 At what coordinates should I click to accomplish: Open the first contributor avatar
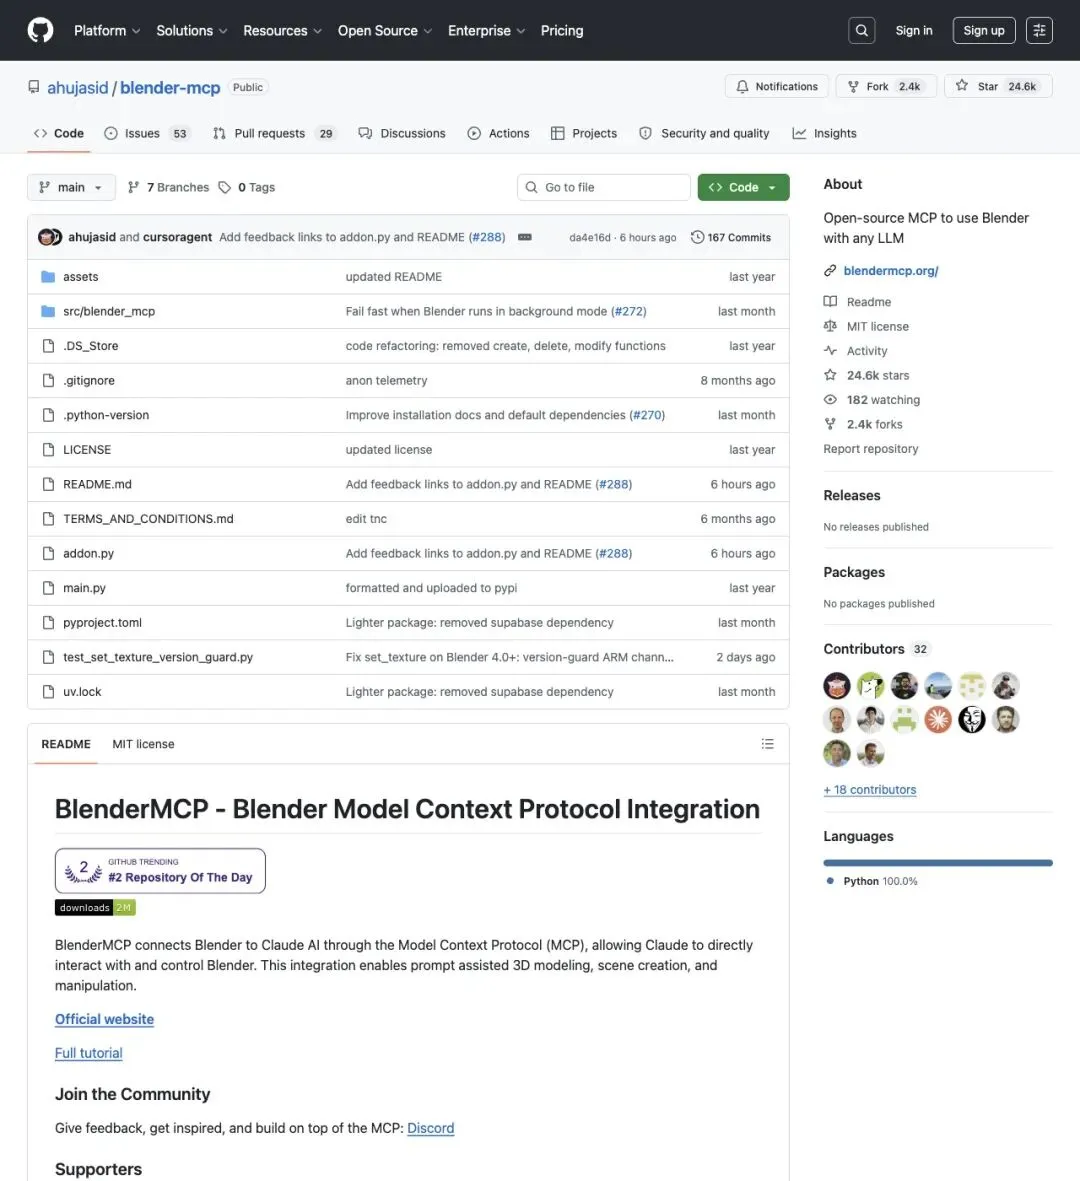836,685
